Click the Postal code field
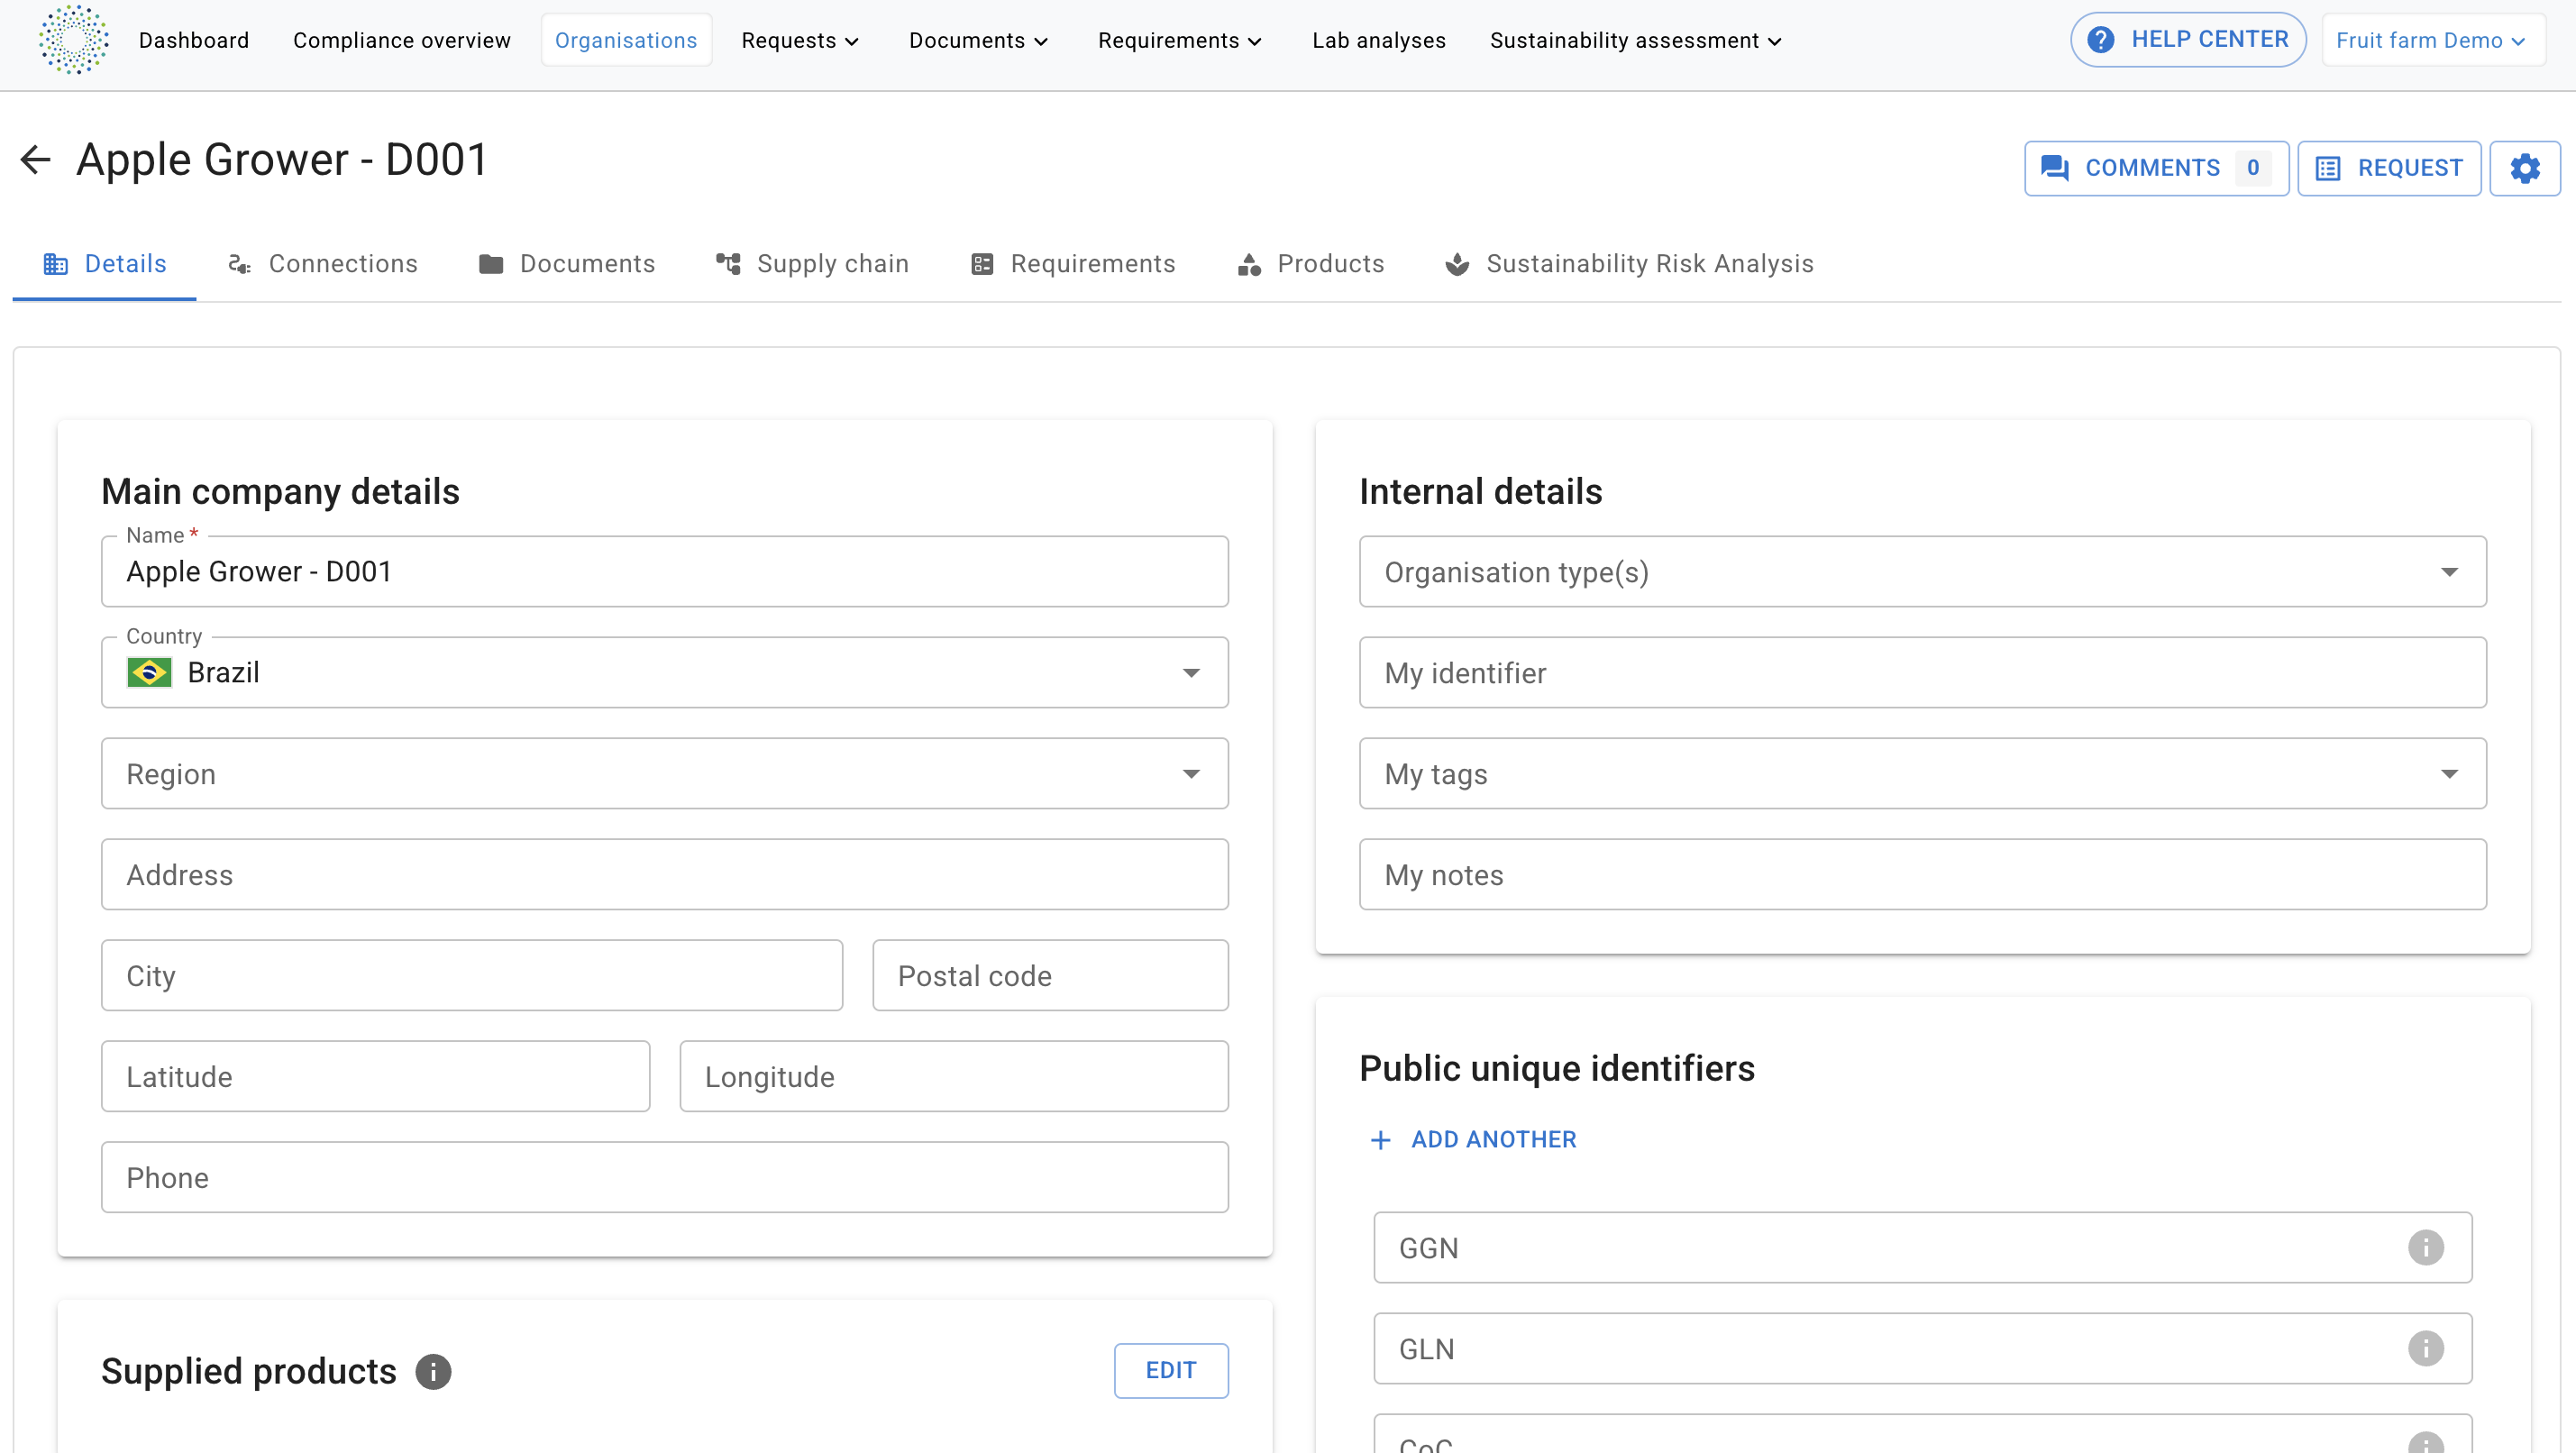The image size is (2576, 1453). pyautogui.click(x=1050, y=975)
